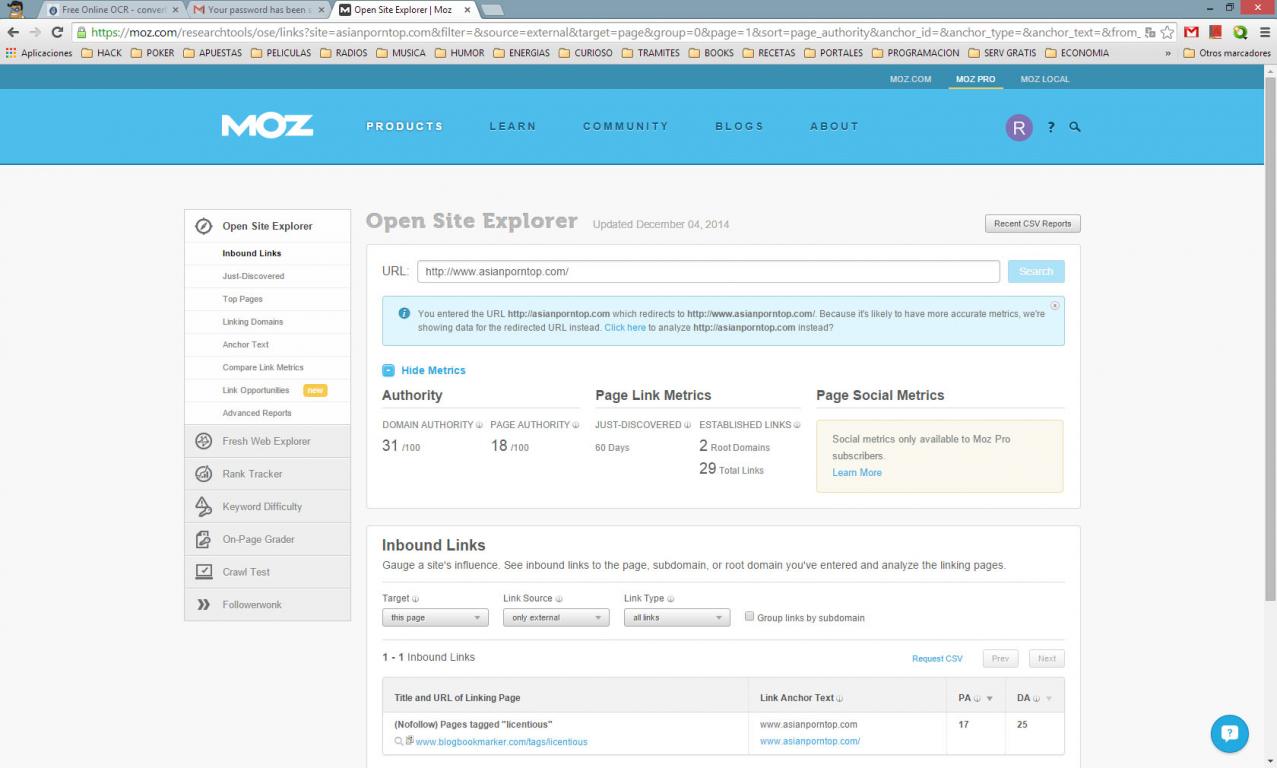Click the Fresh Web Explorer icon
Screen dimensions: 1277x768
203,441
